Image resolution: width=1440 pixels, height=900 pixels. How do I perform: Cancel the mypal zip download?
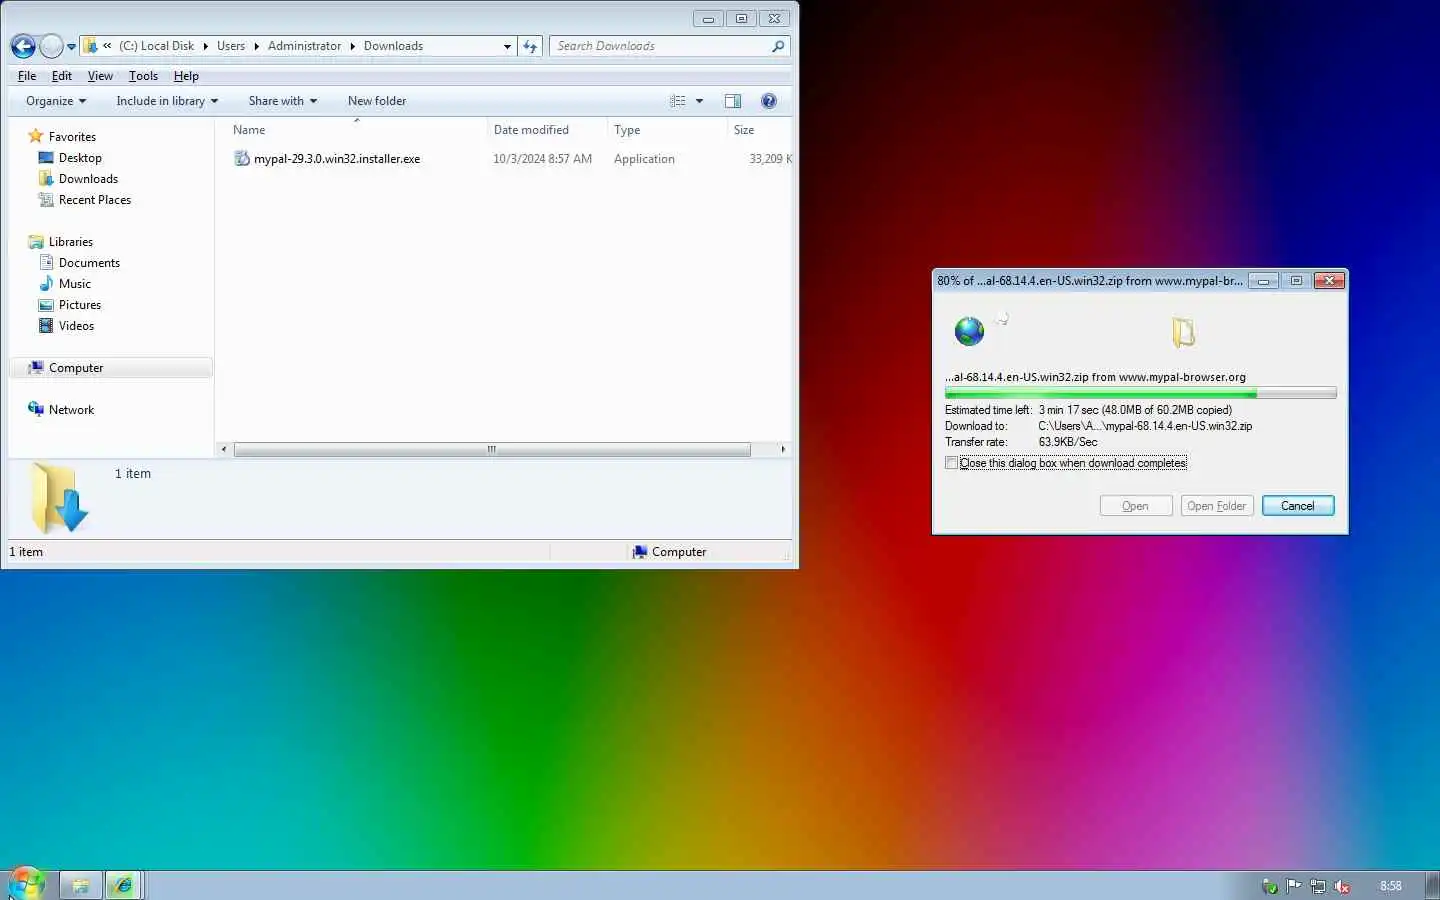tap(1298, 506)
